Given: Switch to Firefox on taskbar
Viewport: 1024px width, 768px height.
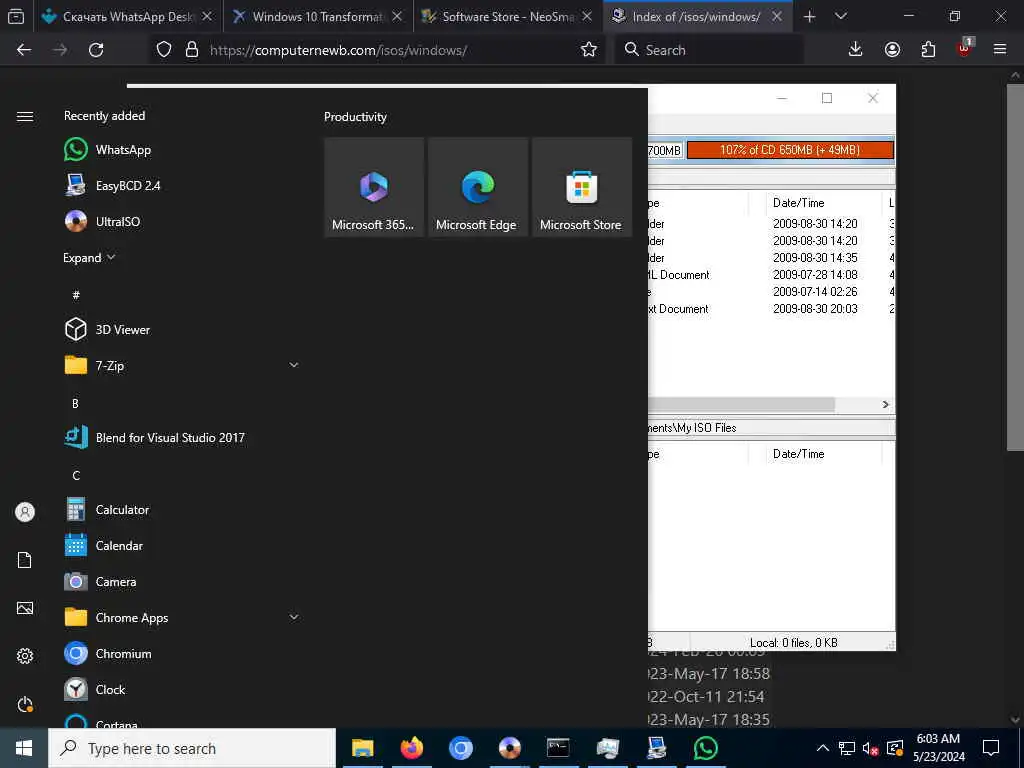Looking at the screenshot, I should [x=411, y=748].
